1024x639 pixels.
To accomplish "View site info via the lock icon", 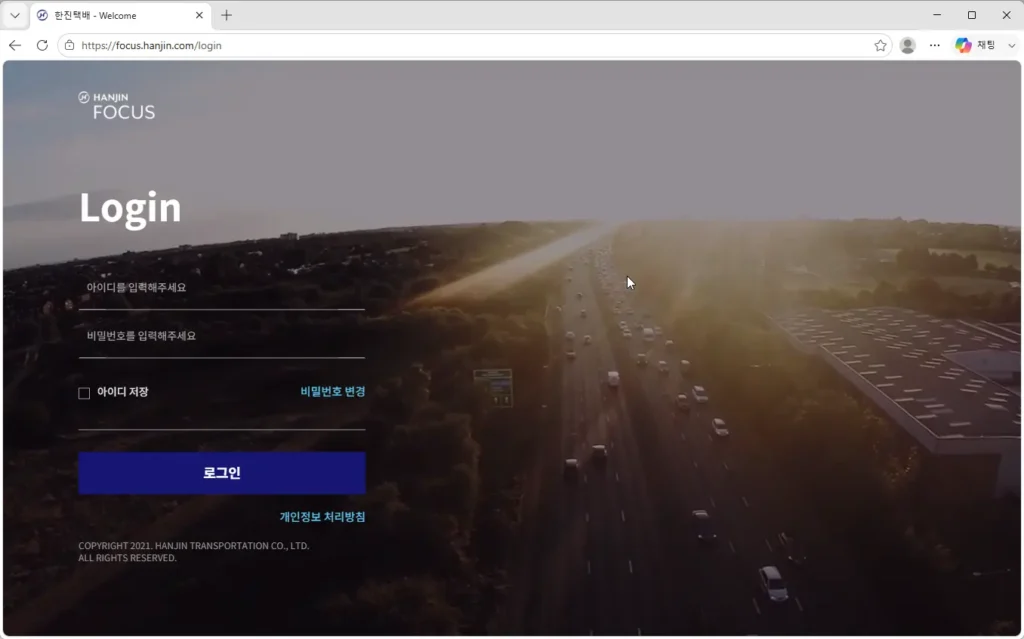I will tap(69, 45).
